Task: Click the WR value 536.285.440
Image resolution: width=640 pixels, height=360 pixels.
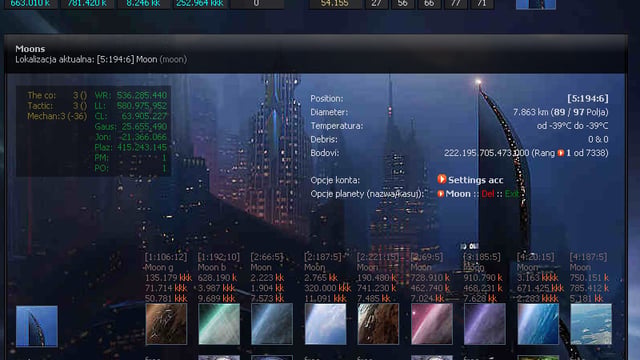Action: coord(142,95)
